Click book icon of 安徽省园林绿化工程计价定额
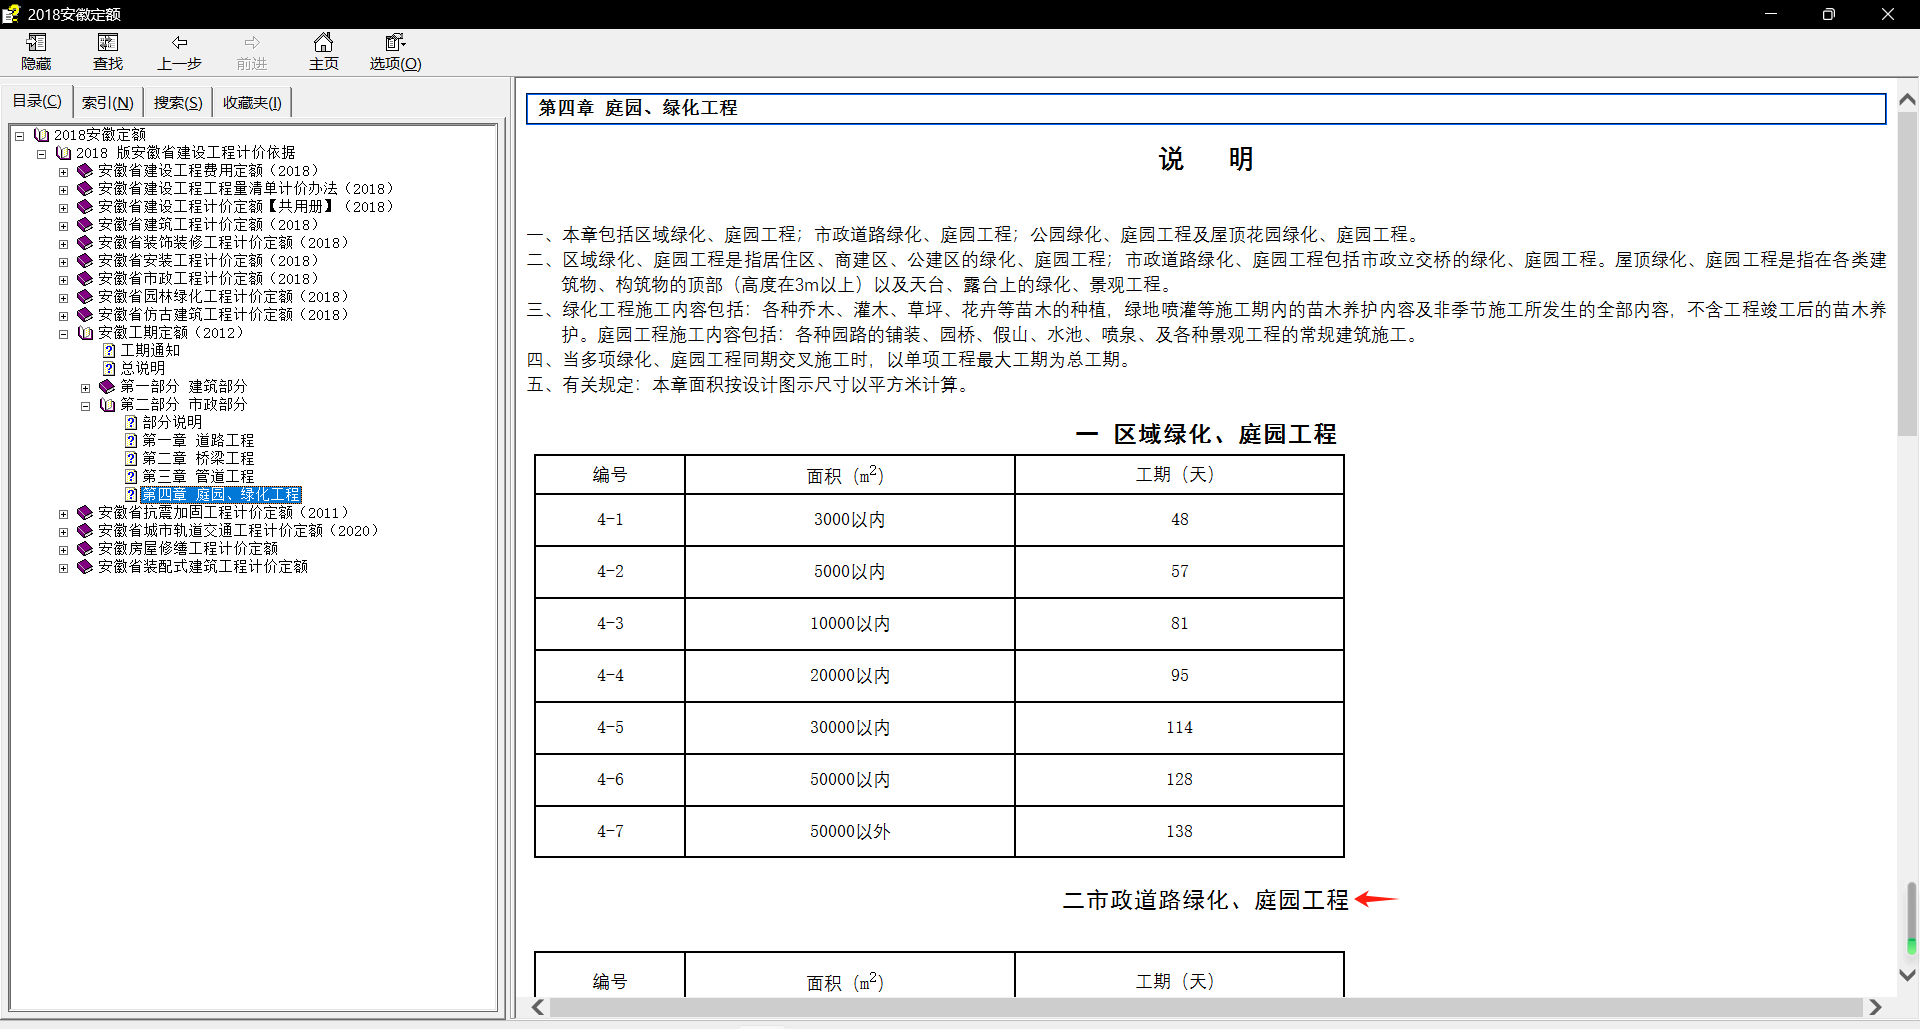 click(85, 297)
